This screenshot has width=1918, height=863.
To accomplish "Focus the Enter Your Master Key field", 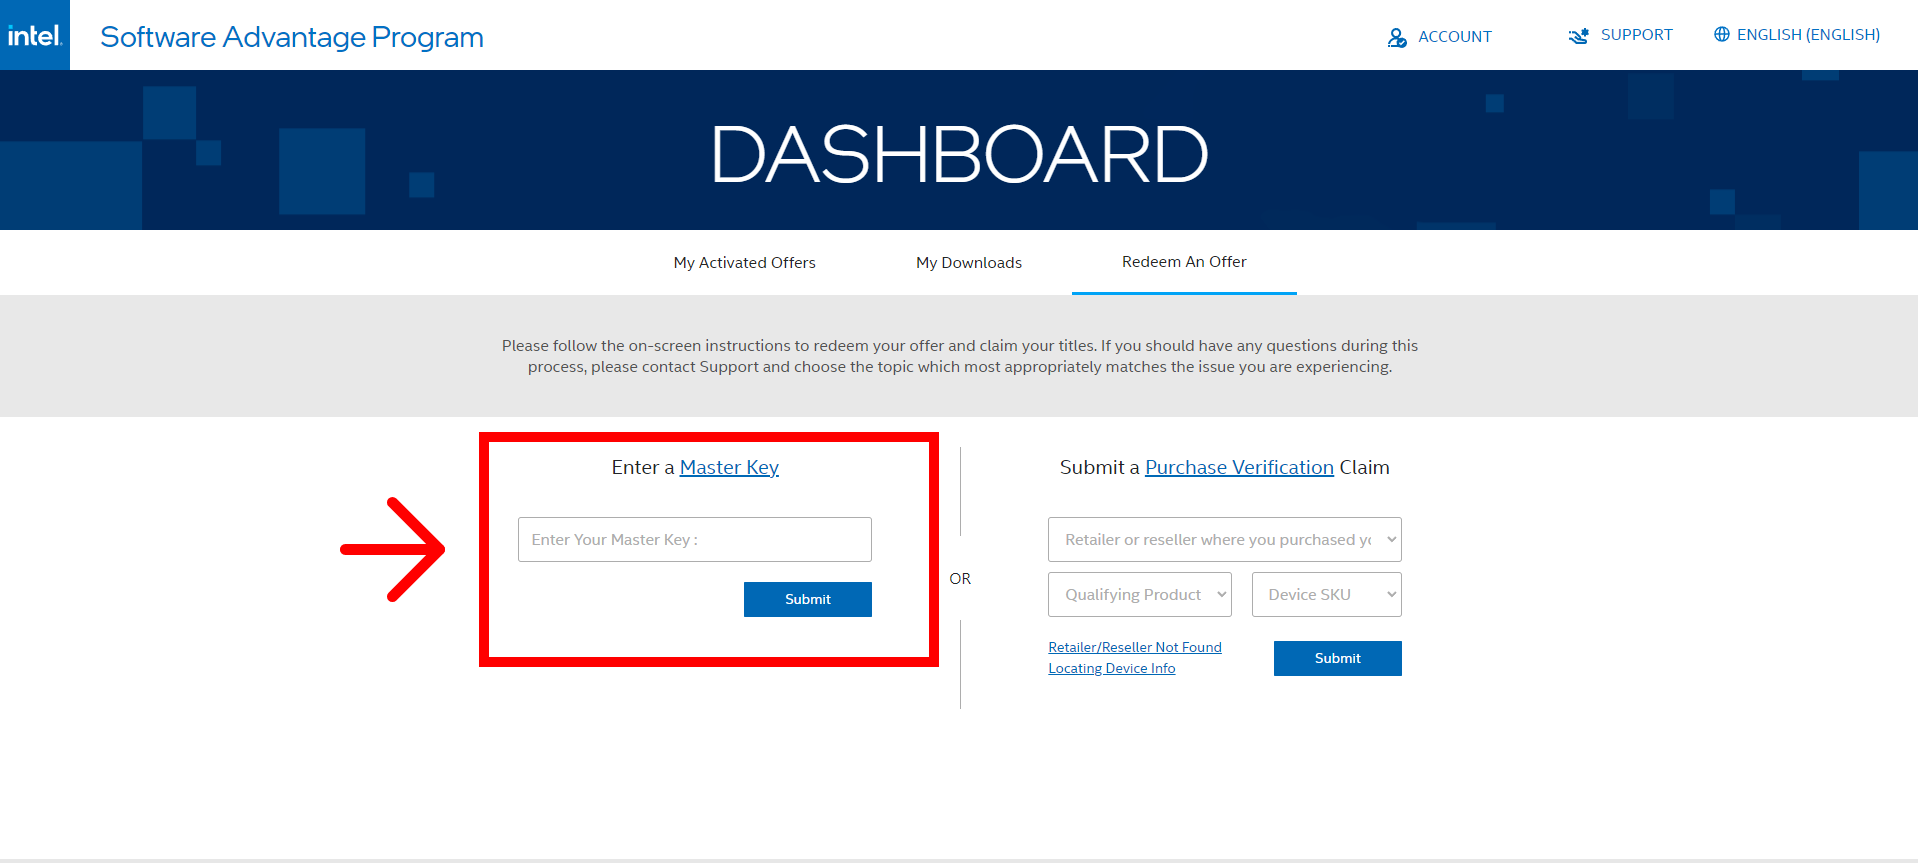I will point(694,540).
